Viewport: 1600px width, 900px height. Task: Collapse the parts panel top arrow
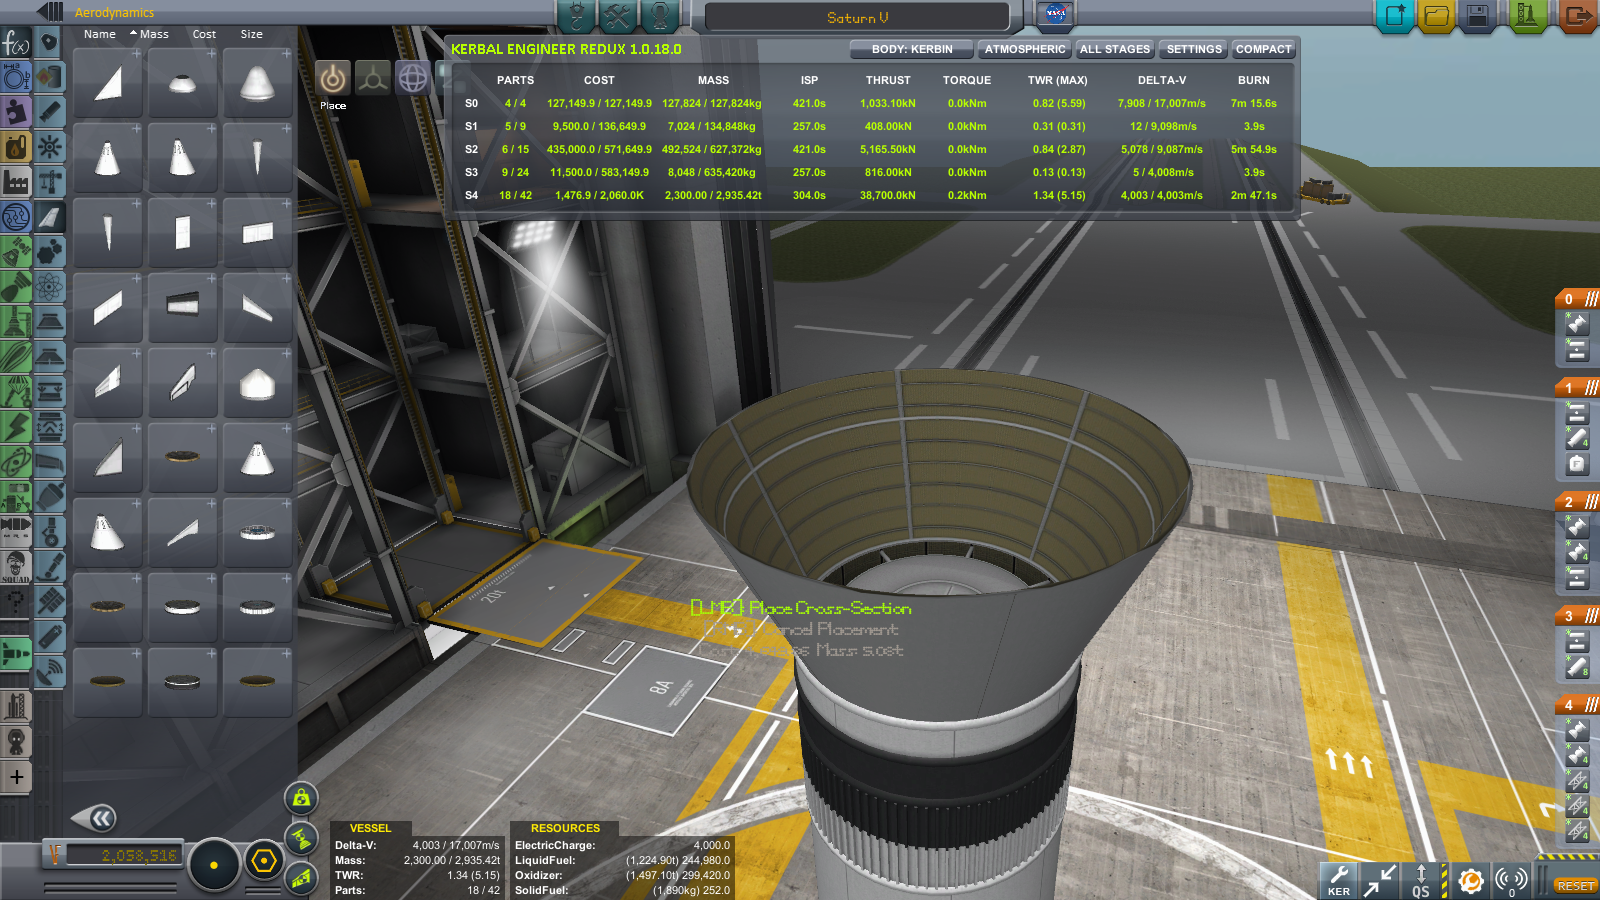(x=49, y=12)
